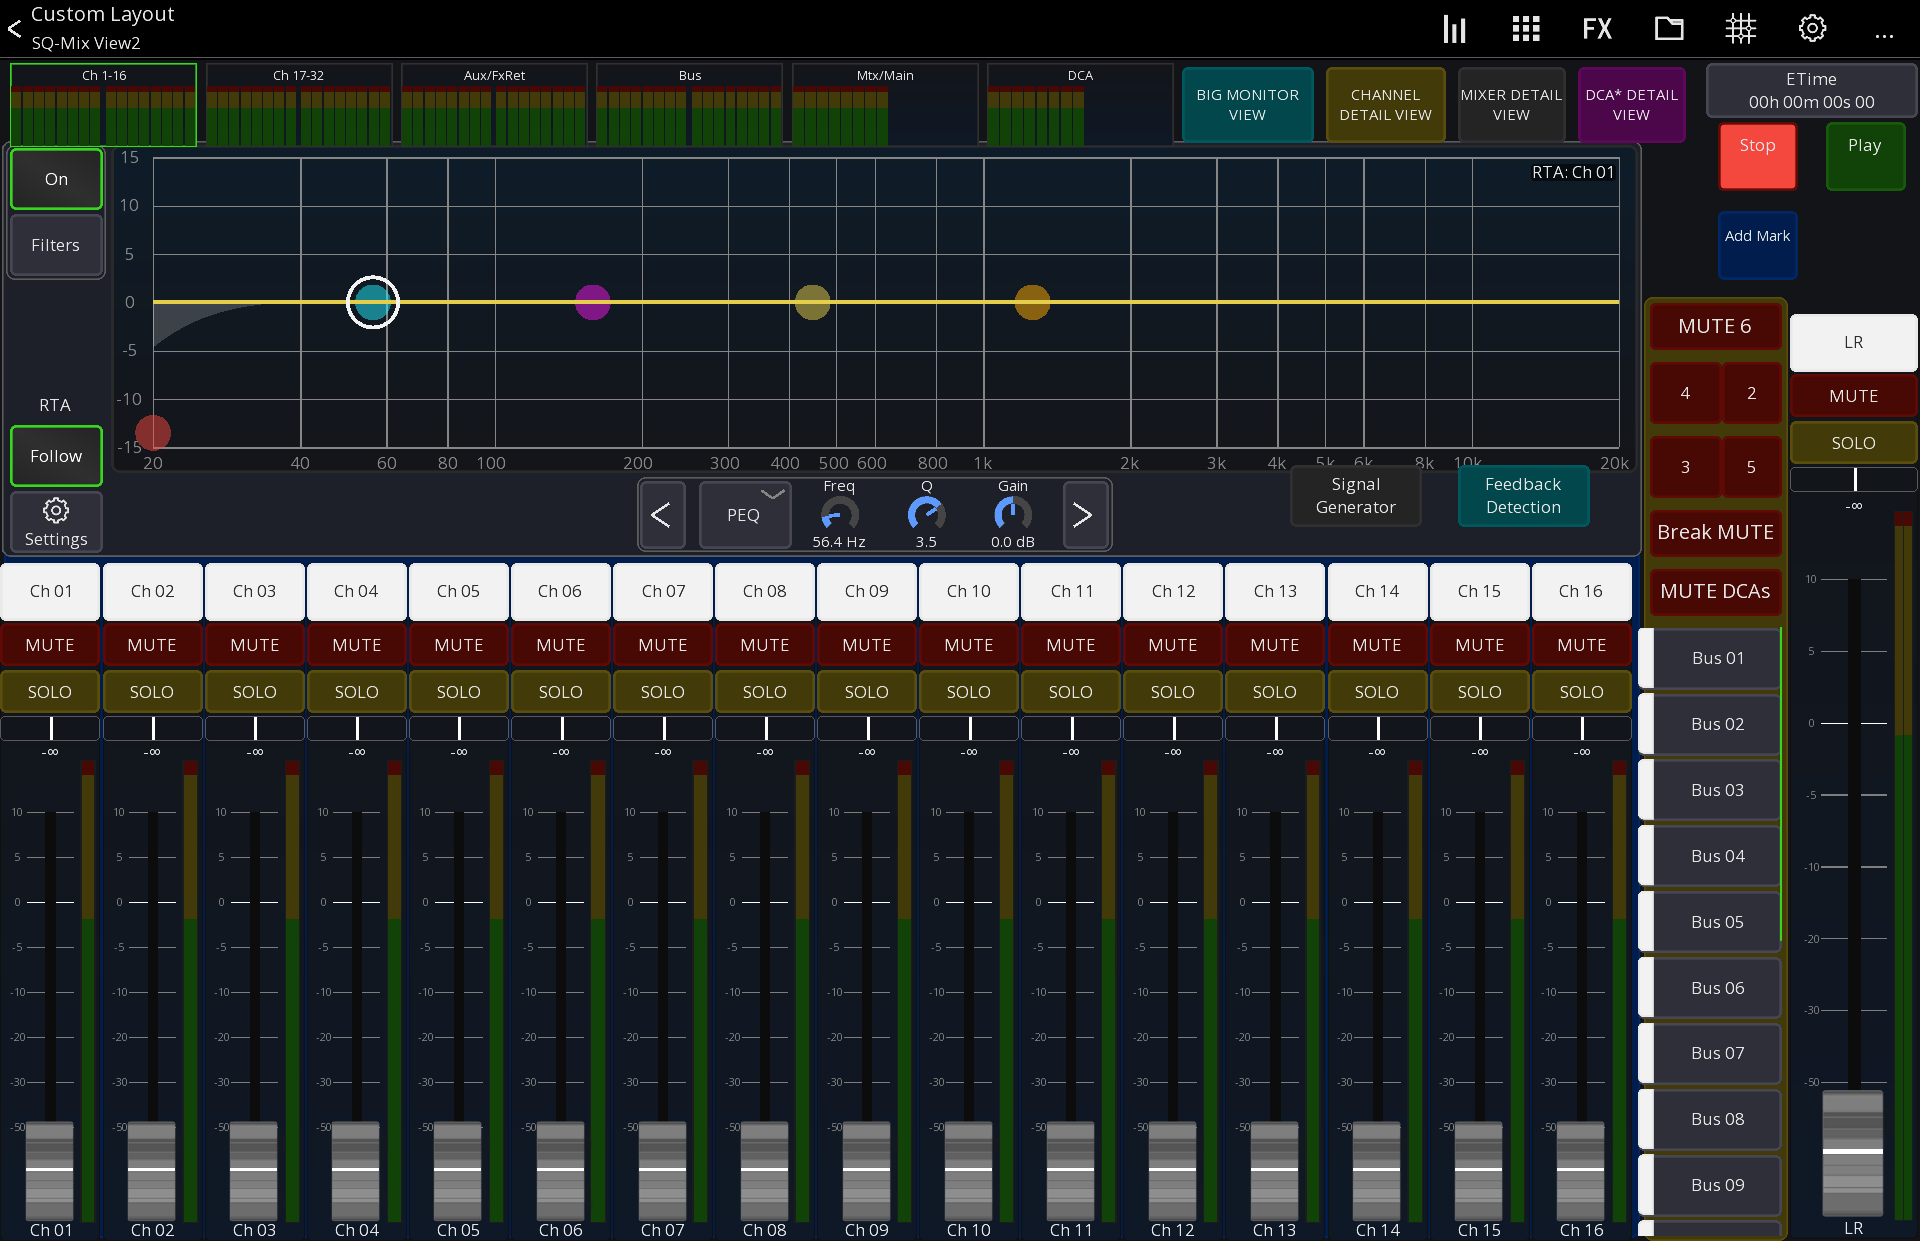Click the green Play button
This screenshot has width=1920, height=1241.
click(1865, 156)
